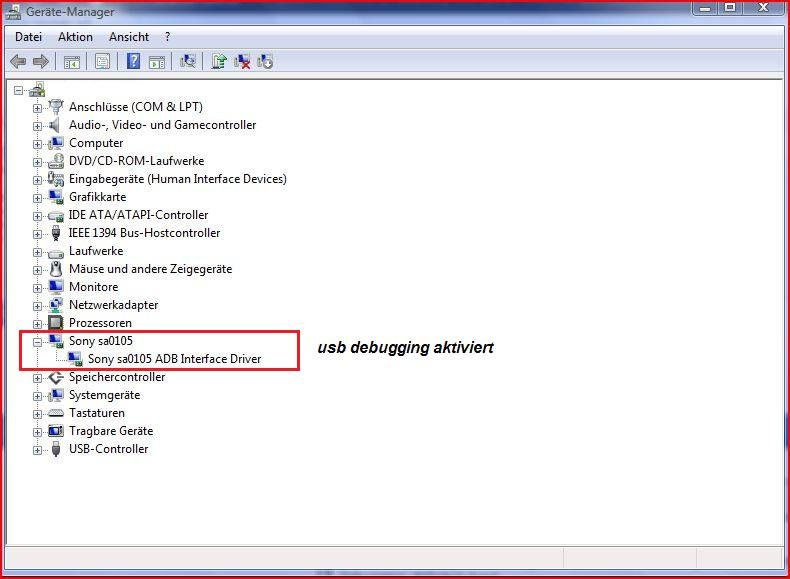Viewport: 790px width, 579px height.
Task: Open the Aktion menu
Action: click(75, 37)
